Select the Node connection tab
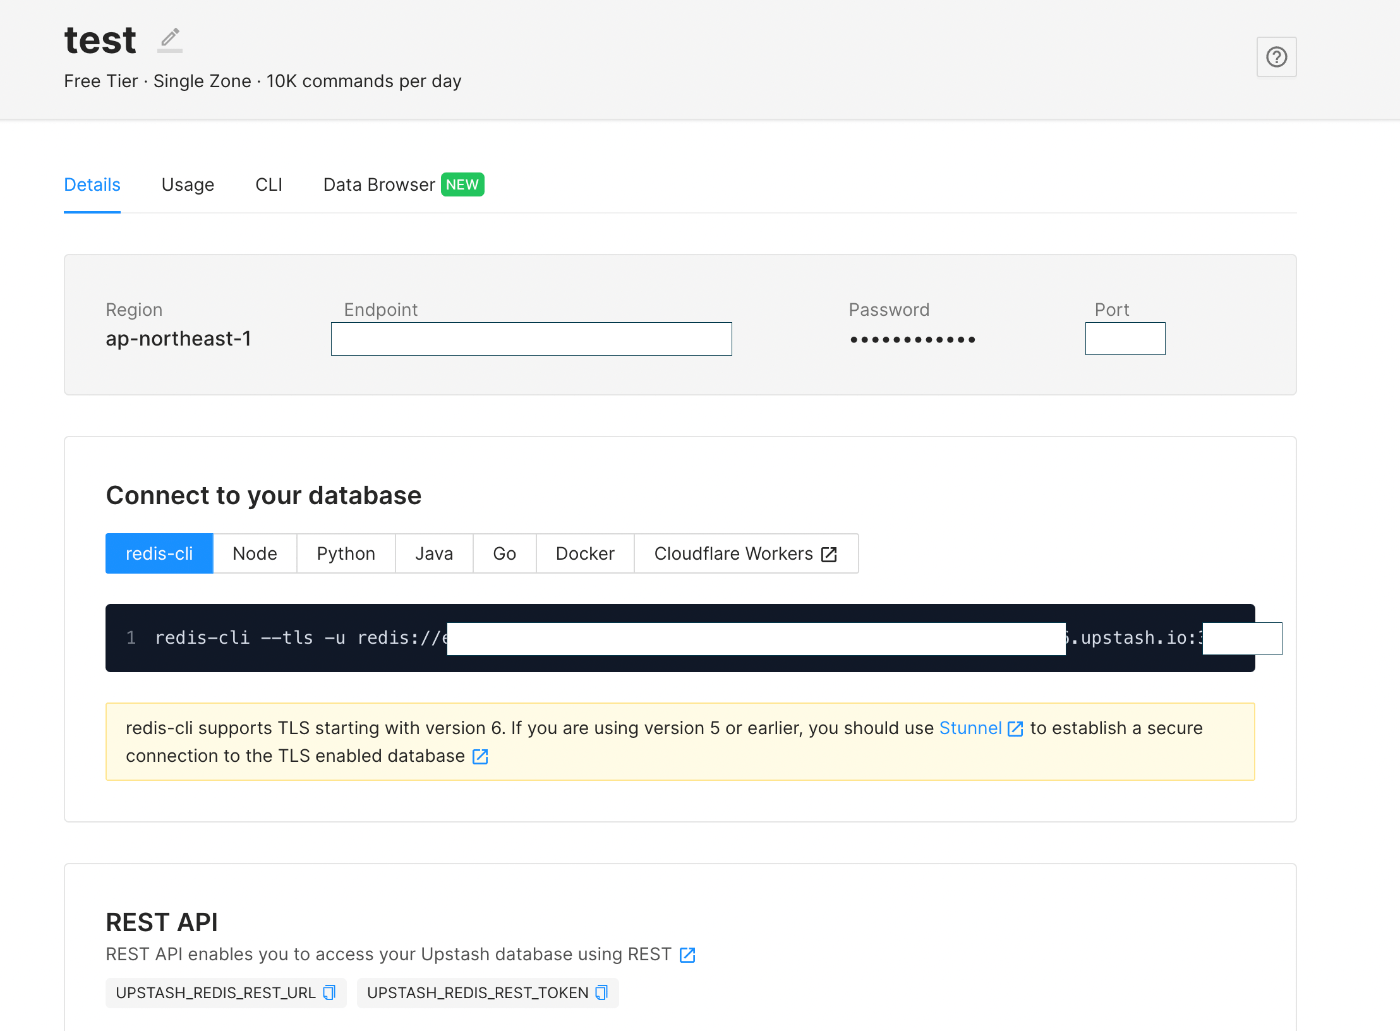Screen dimensions: 1400x1031 coord(255,554)
